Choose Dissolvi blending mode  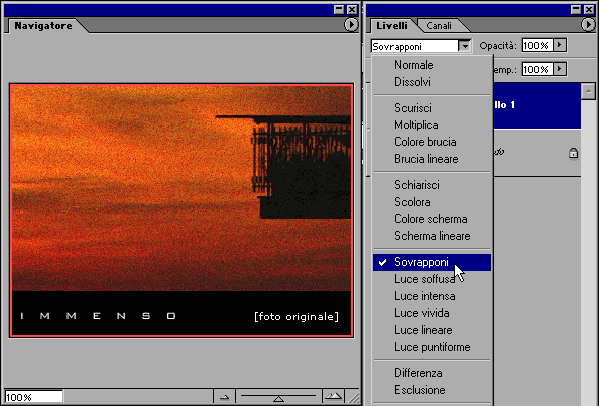pyautogui.click(x=432, y=82)
